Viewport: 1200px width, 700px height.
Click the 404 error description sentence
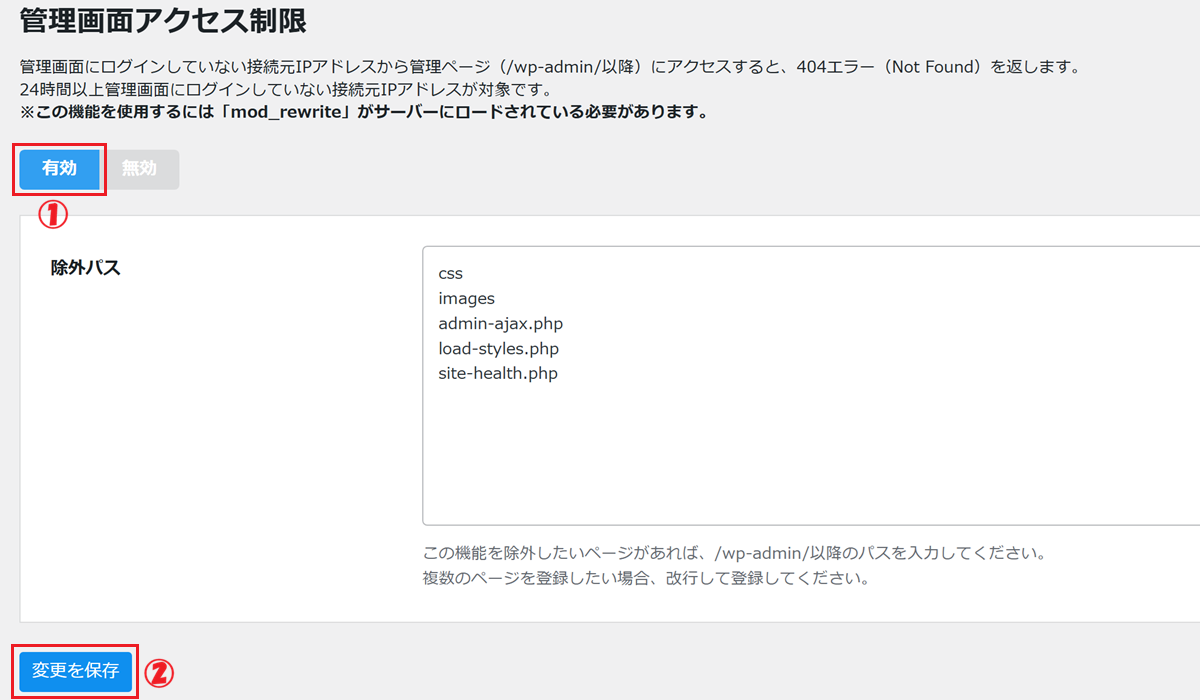(550, 67)
